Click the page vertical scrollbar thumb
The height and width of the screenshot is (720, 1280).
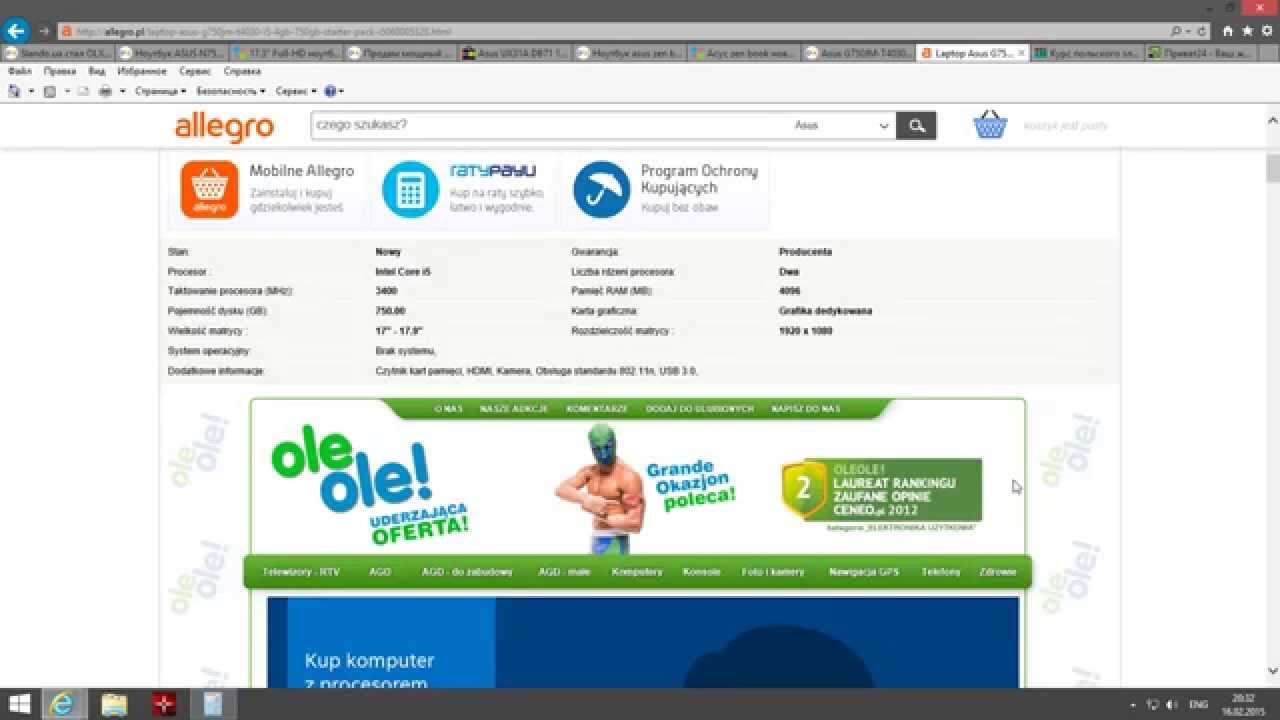[x=1273, y=167]
